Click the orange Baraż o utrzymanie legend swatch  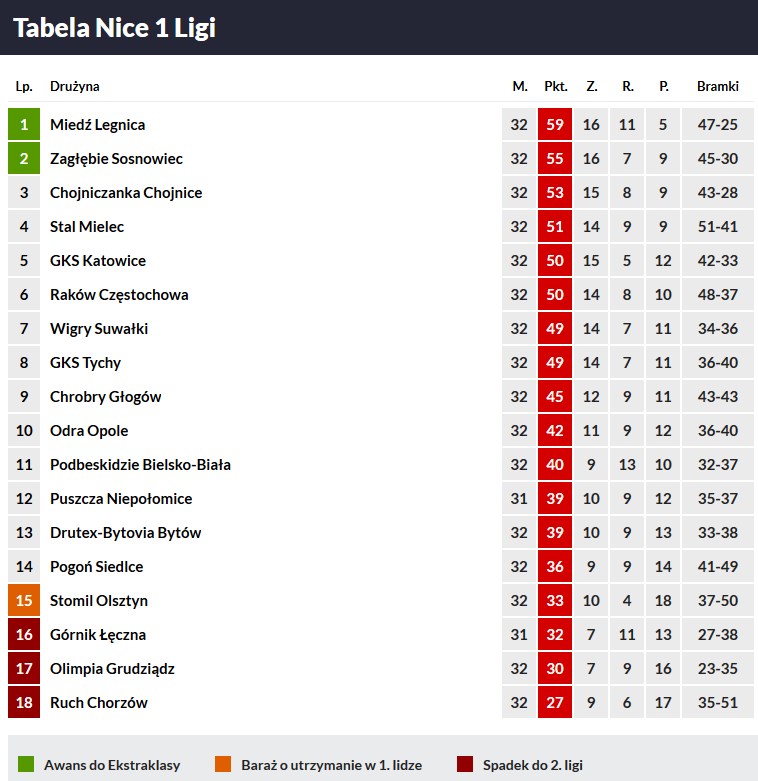point(223,765)
